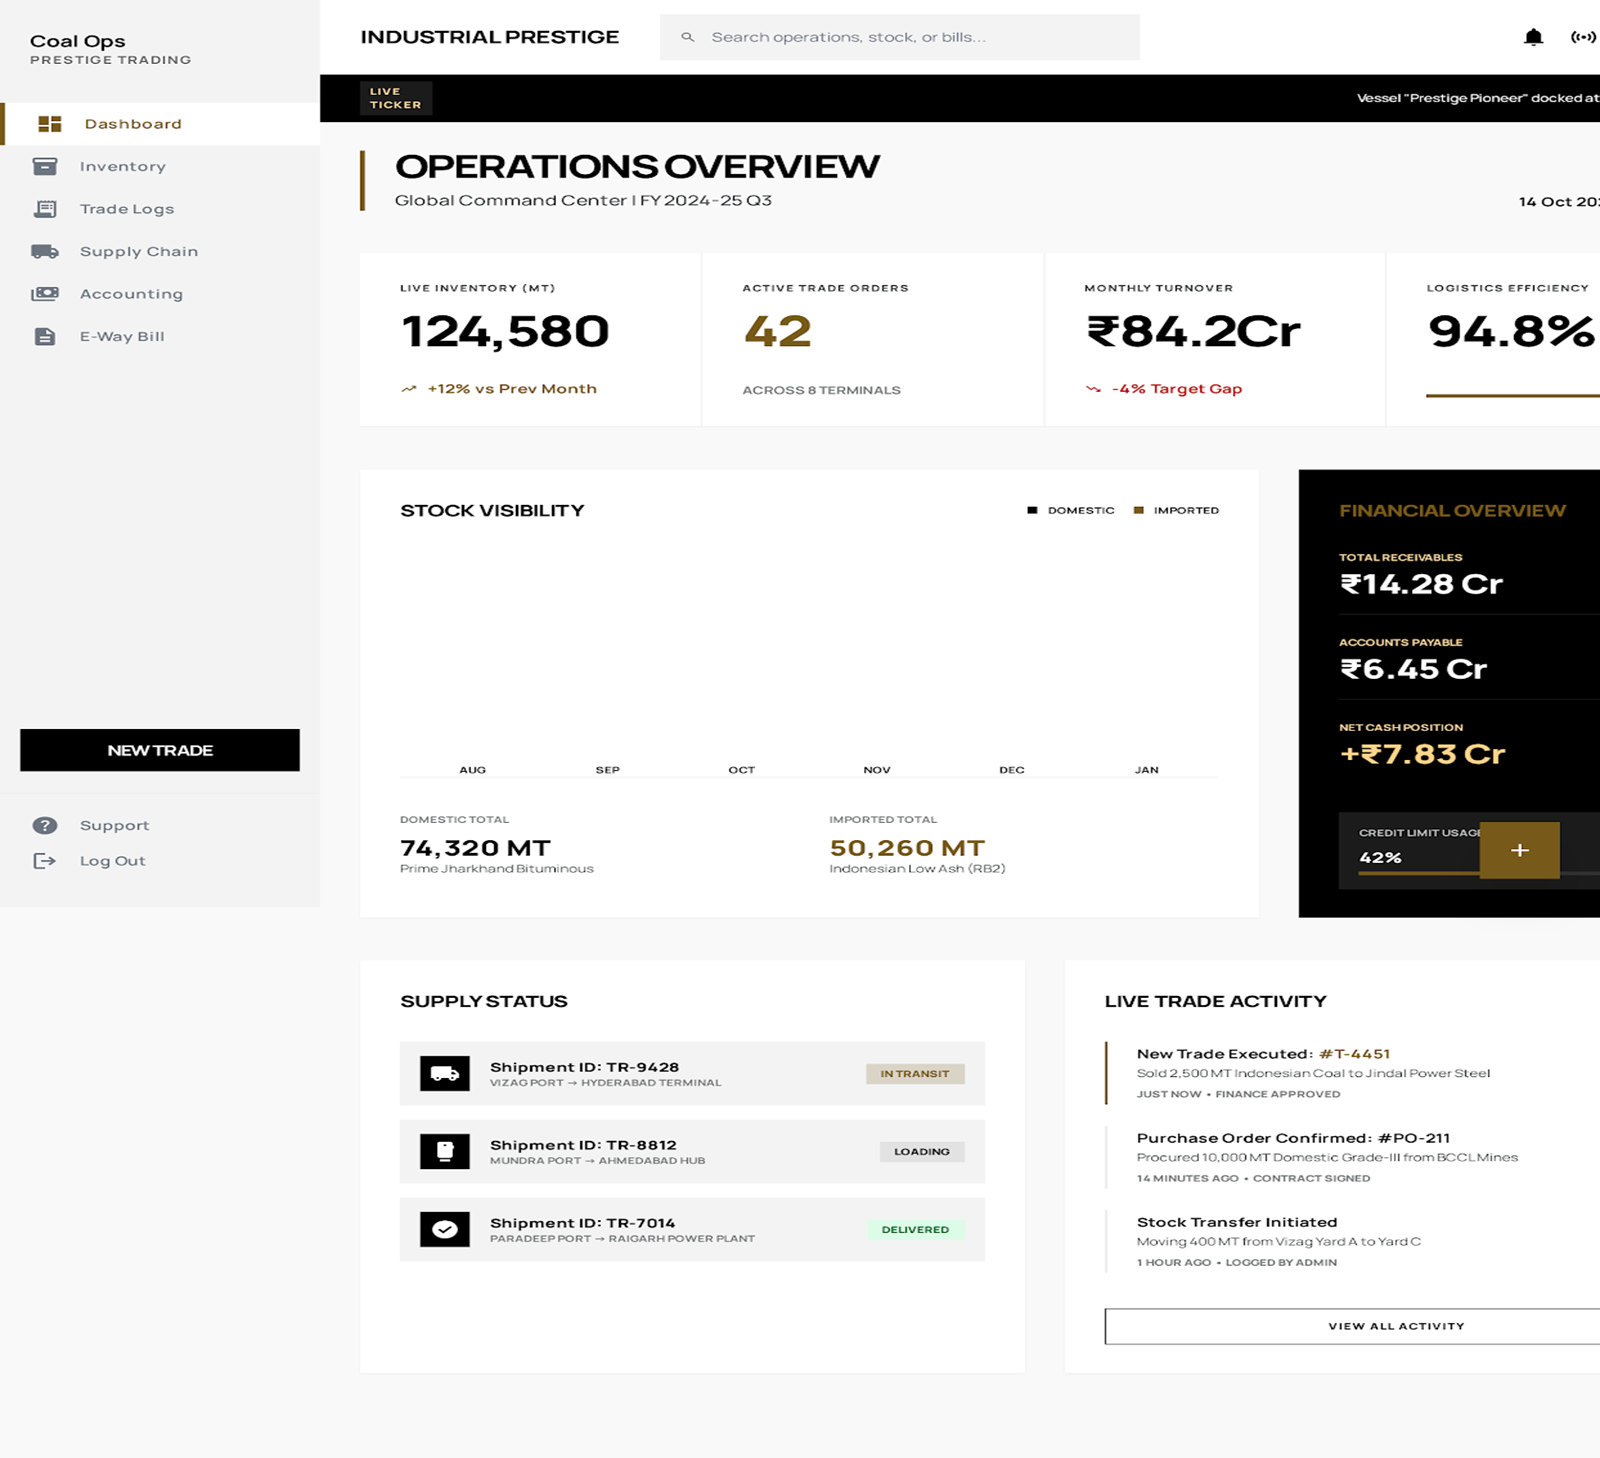
Task: Select the Inventory icon in the sidebar
Action: point(45,166)
